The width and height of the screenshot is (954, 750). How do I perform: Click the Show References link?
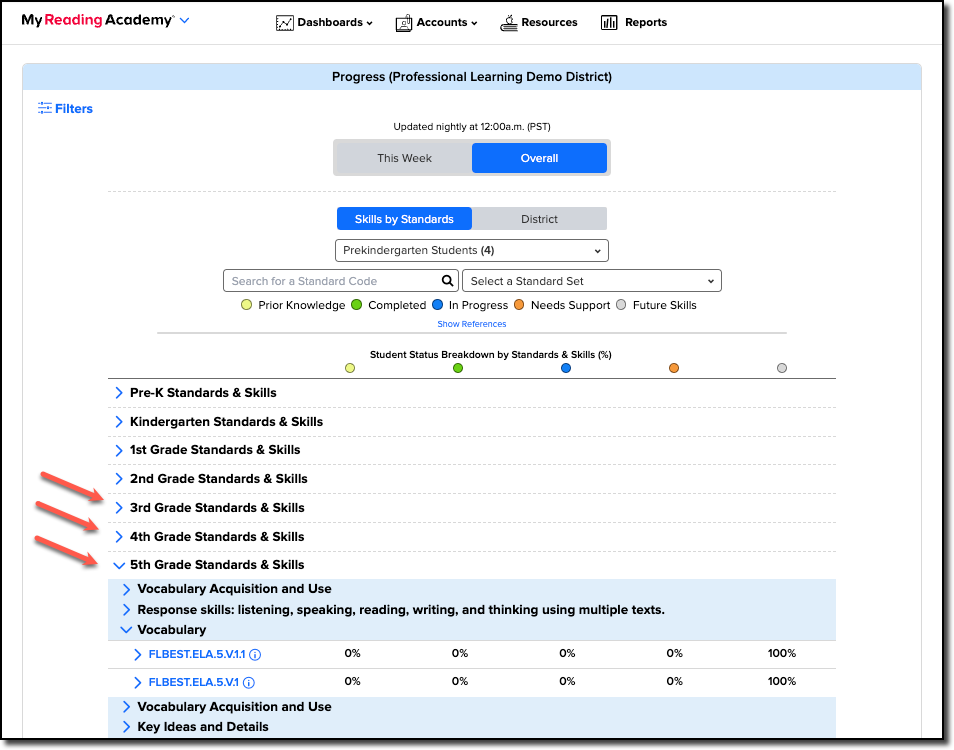pyautogui.click(x=472, y=324)
